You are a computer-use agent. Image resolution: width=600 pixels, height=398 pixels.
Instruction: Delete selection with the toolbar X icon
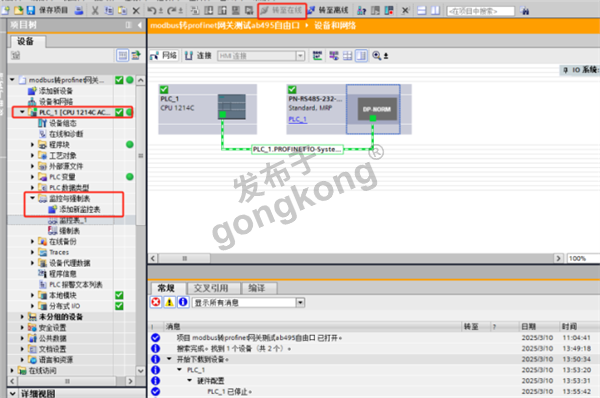point(136,10)
